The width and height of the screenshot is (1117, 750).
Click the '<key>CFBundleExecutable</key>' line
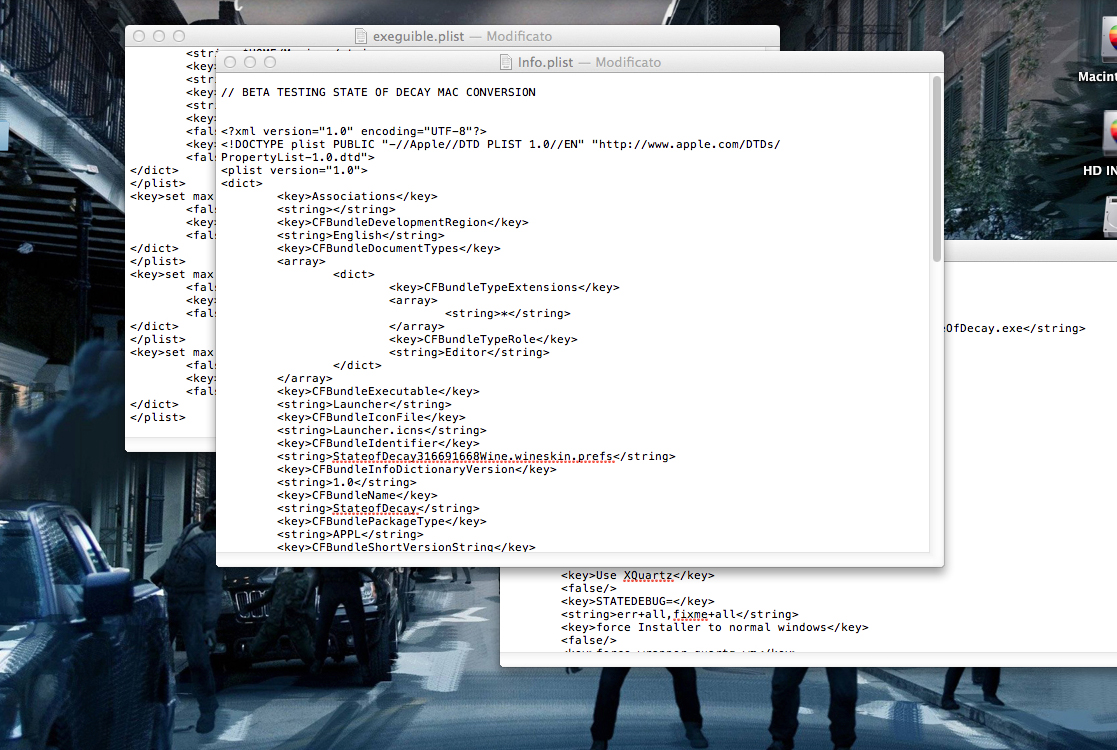[x=378, y=392]
